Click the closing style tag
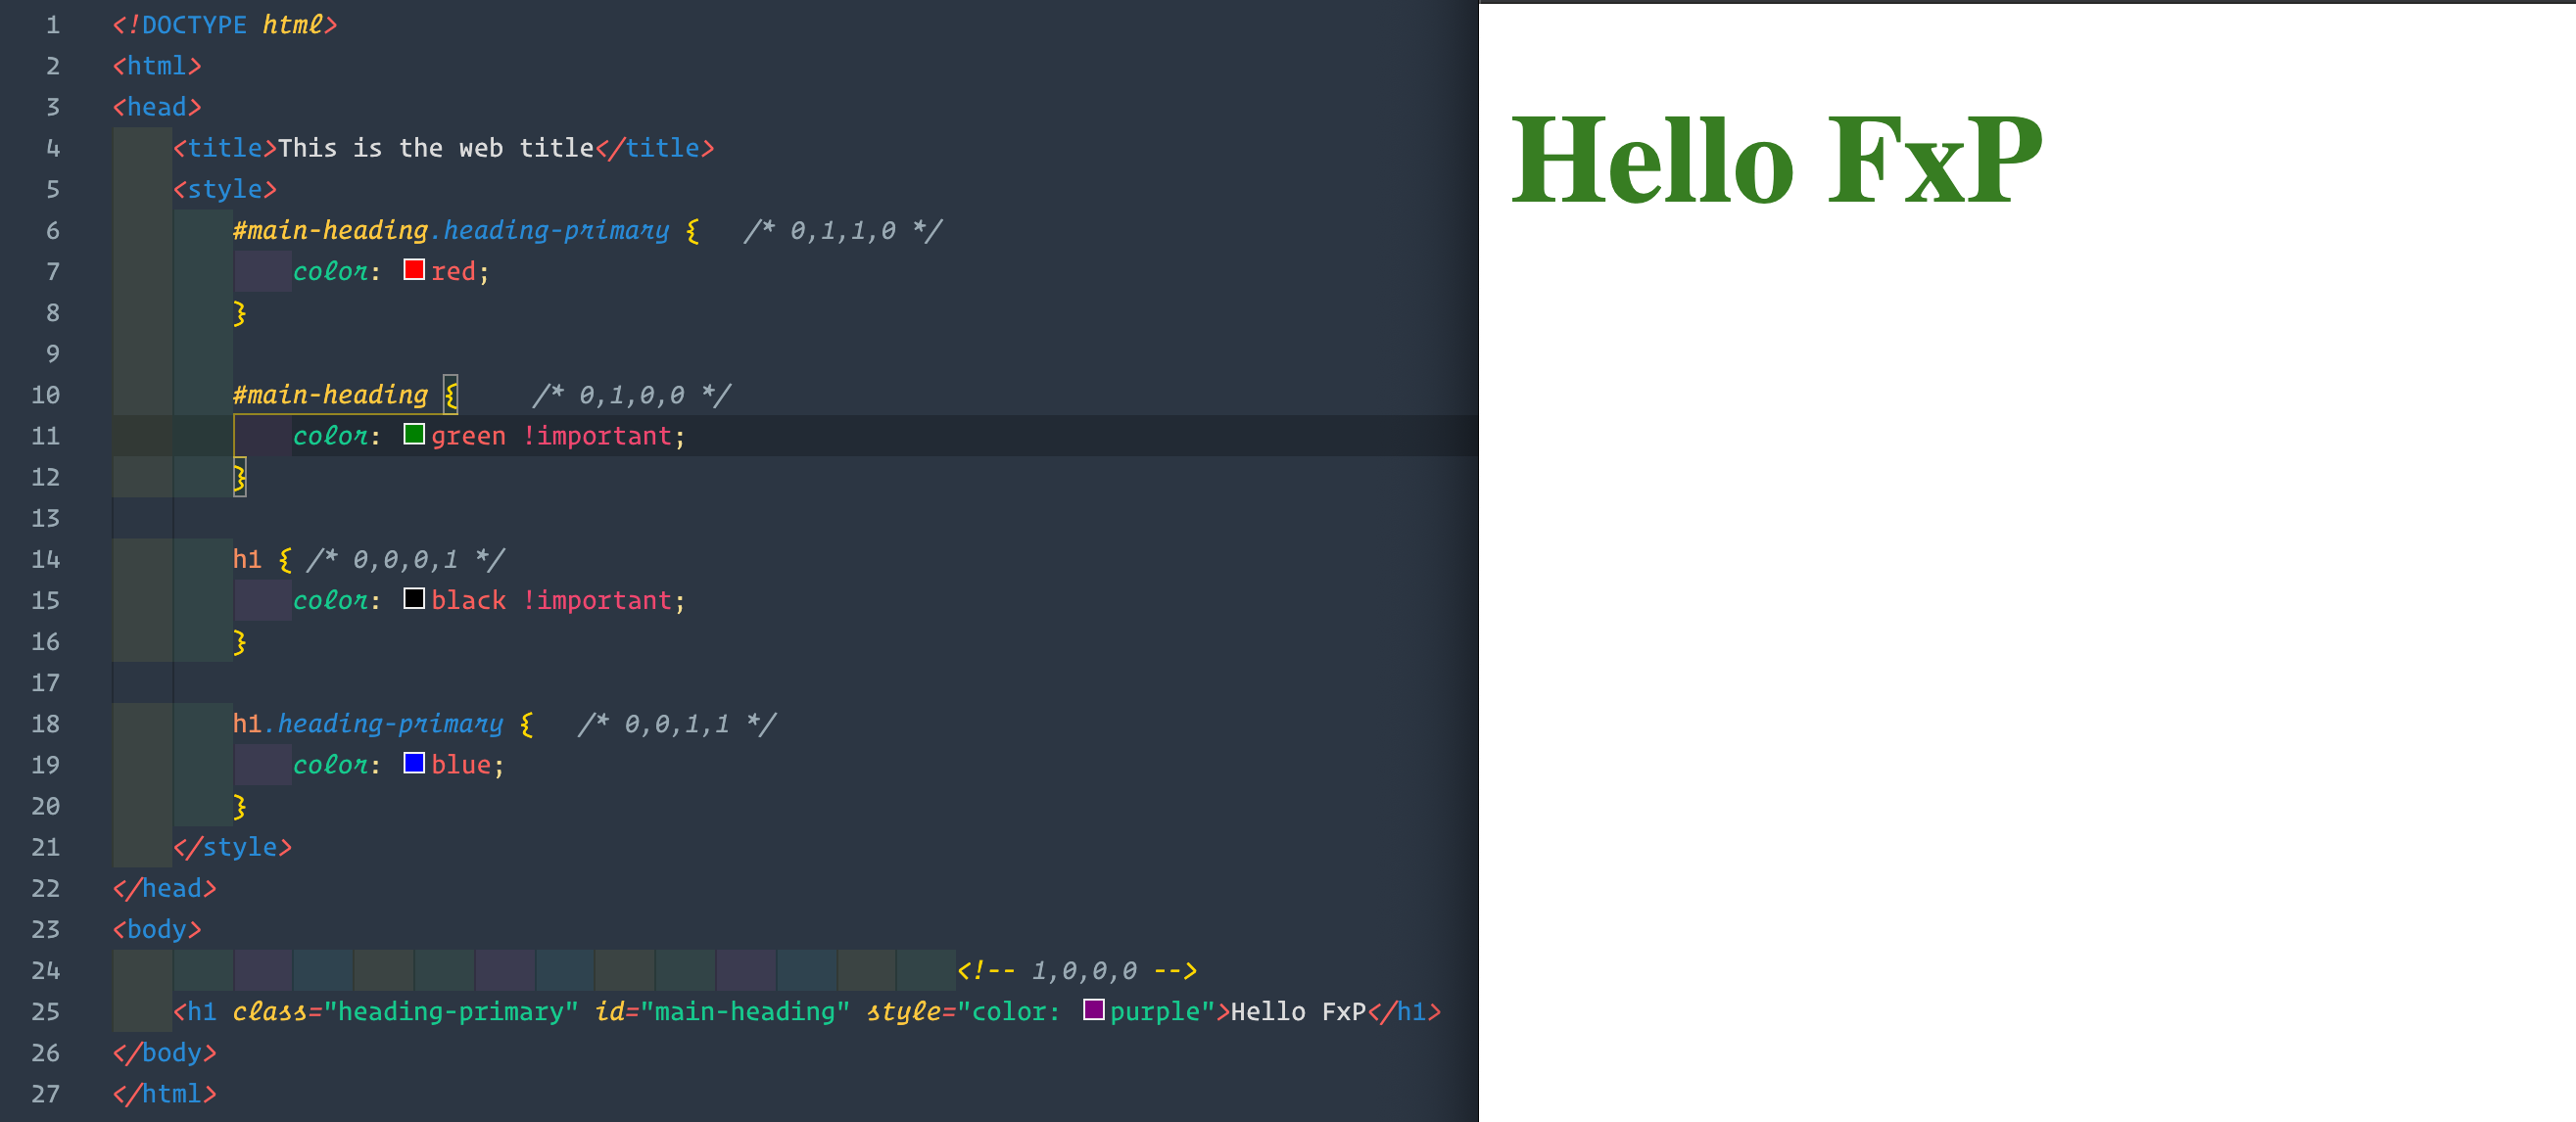2576x1122 pixels. pos(232,847)
